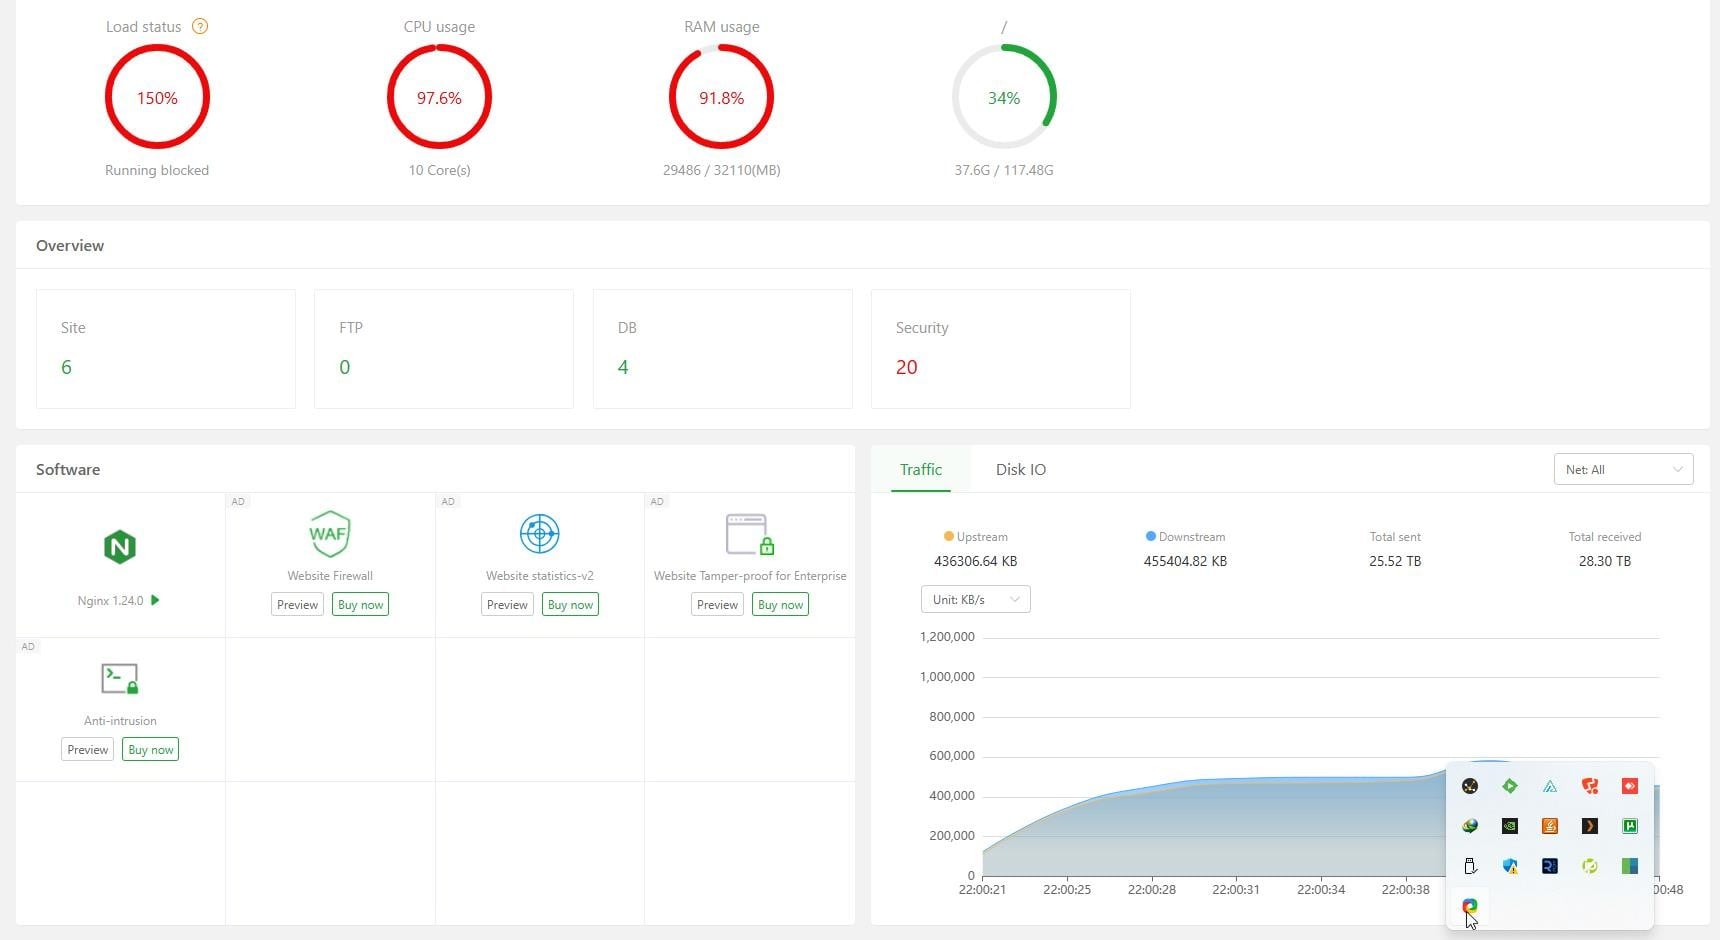The width and height of the screenshot is (1720, 940).
Task: Open the Anti-intrusion terminal icon
Action: point(120,679)
